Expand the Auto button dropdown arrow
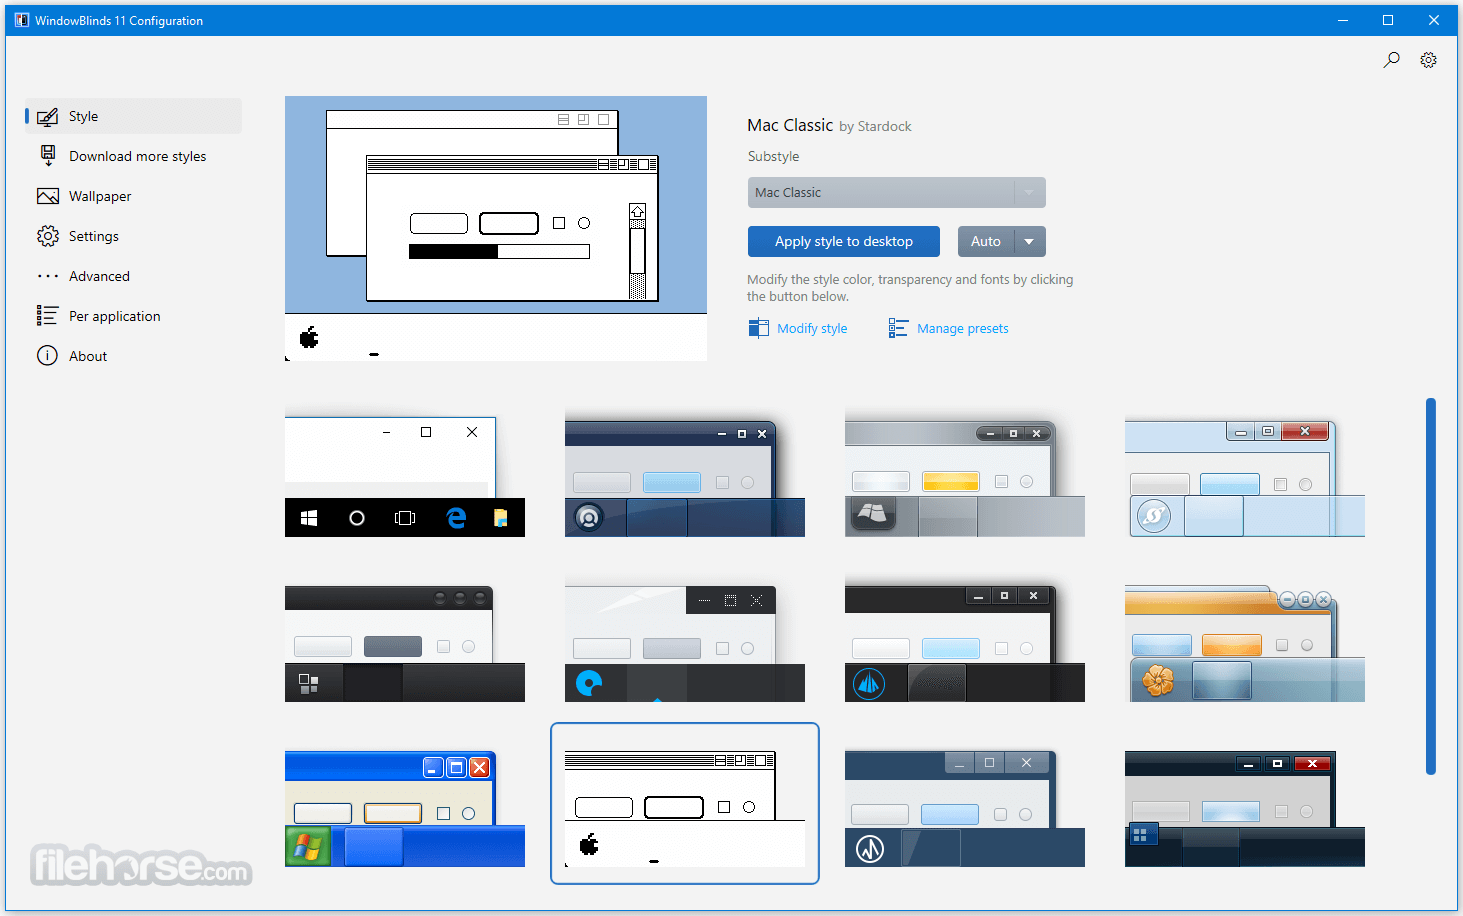Image resolution: width=1463 pixels, height=916 pixels. pyautogui.click(x=1030, y=242)
